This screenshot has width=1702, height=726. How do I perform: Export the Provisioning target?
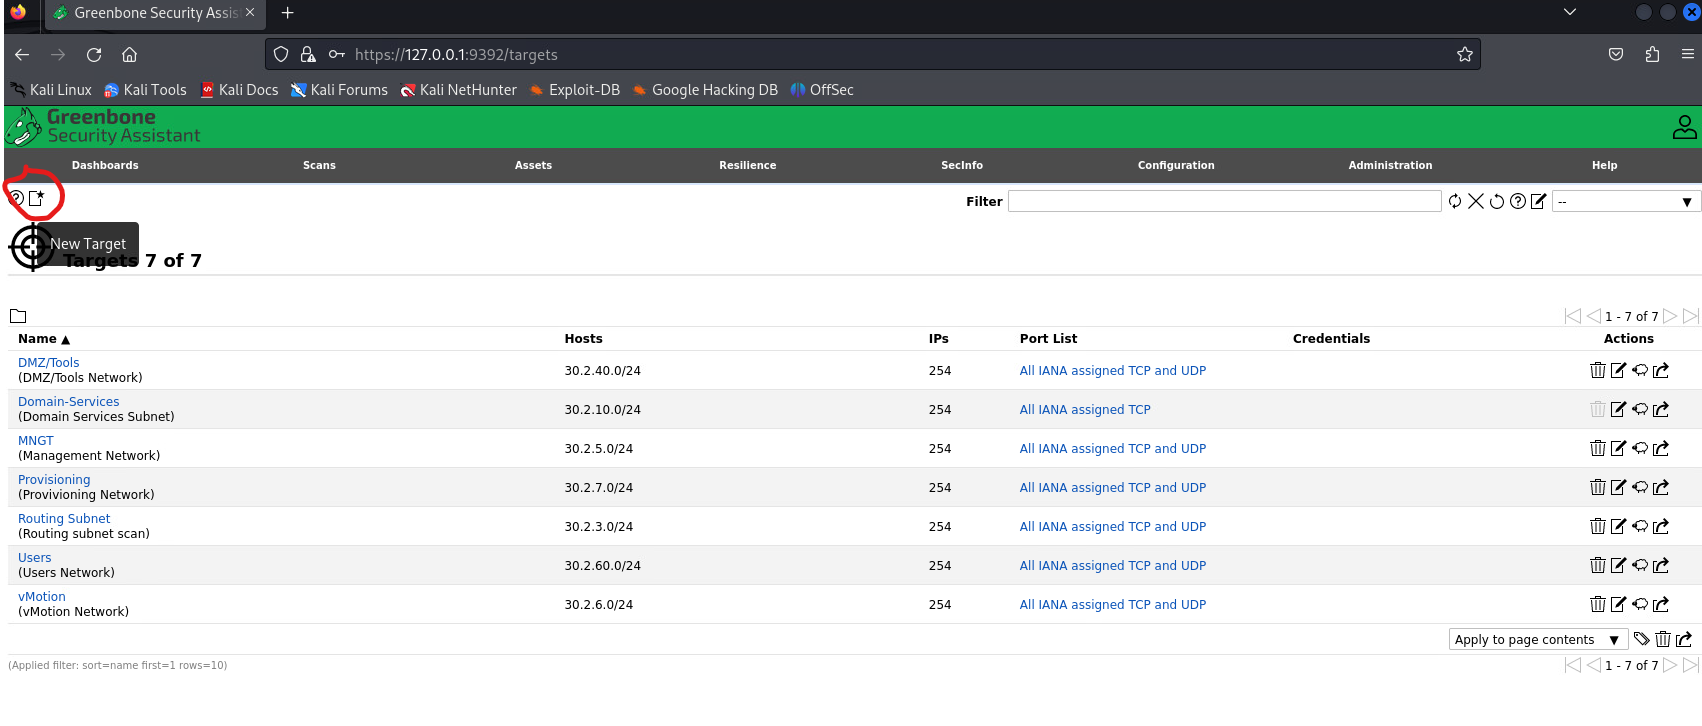[1661, 487]
